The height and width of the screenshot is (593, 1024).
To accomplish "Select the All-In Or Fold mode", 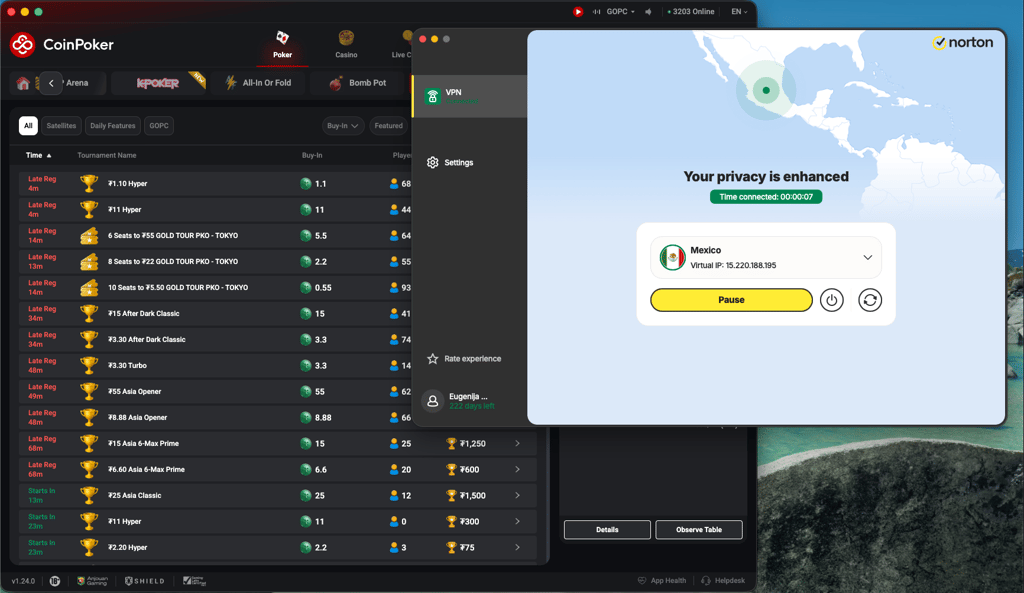I will pyautogui.click(x=259, y=83).
